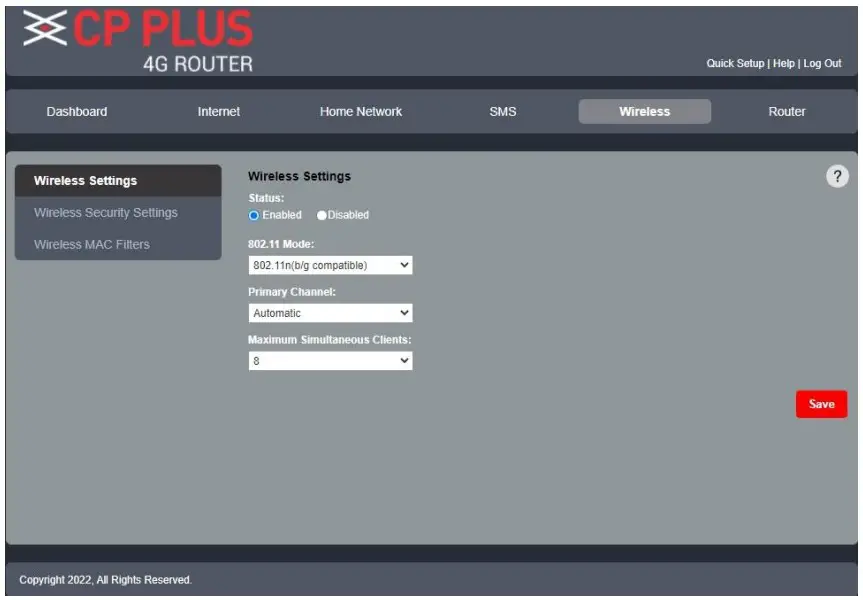Viewport: 863px width, 600px height.
Task: Open Wireless Security Settings in the sidebar
Action: coord(118,212)
